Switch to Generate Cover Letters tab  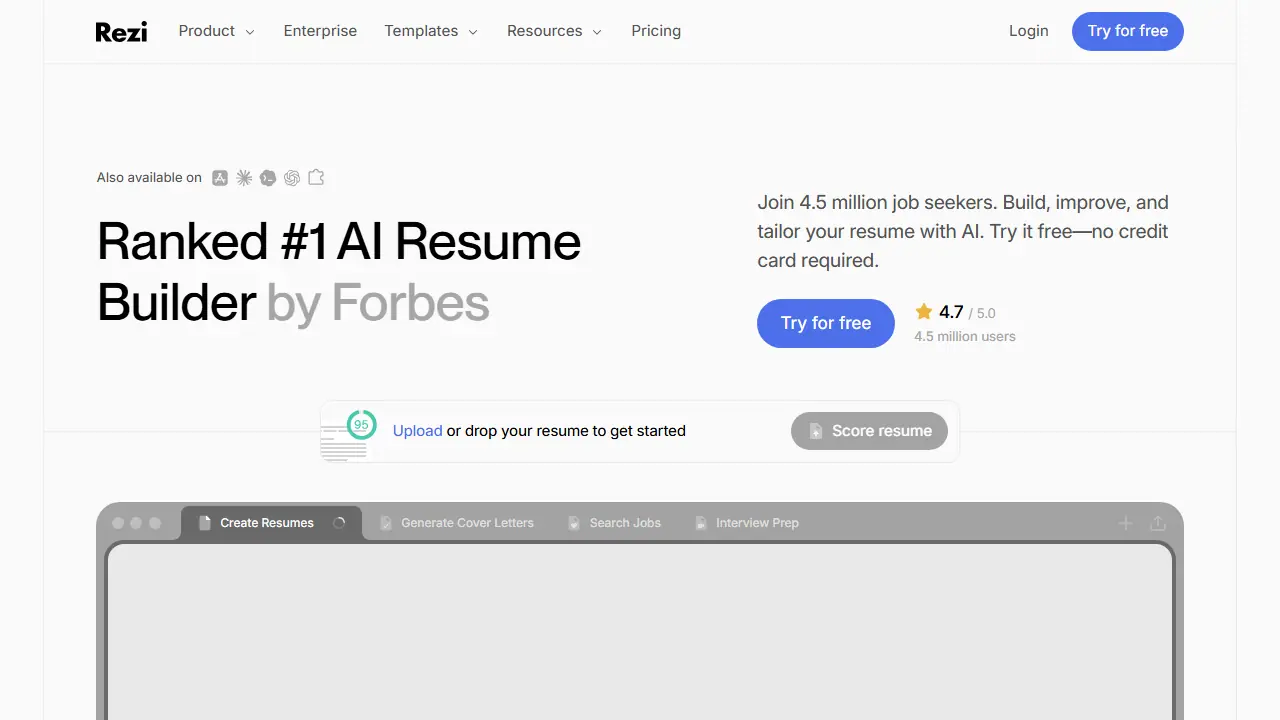click(x=457, y=523)
